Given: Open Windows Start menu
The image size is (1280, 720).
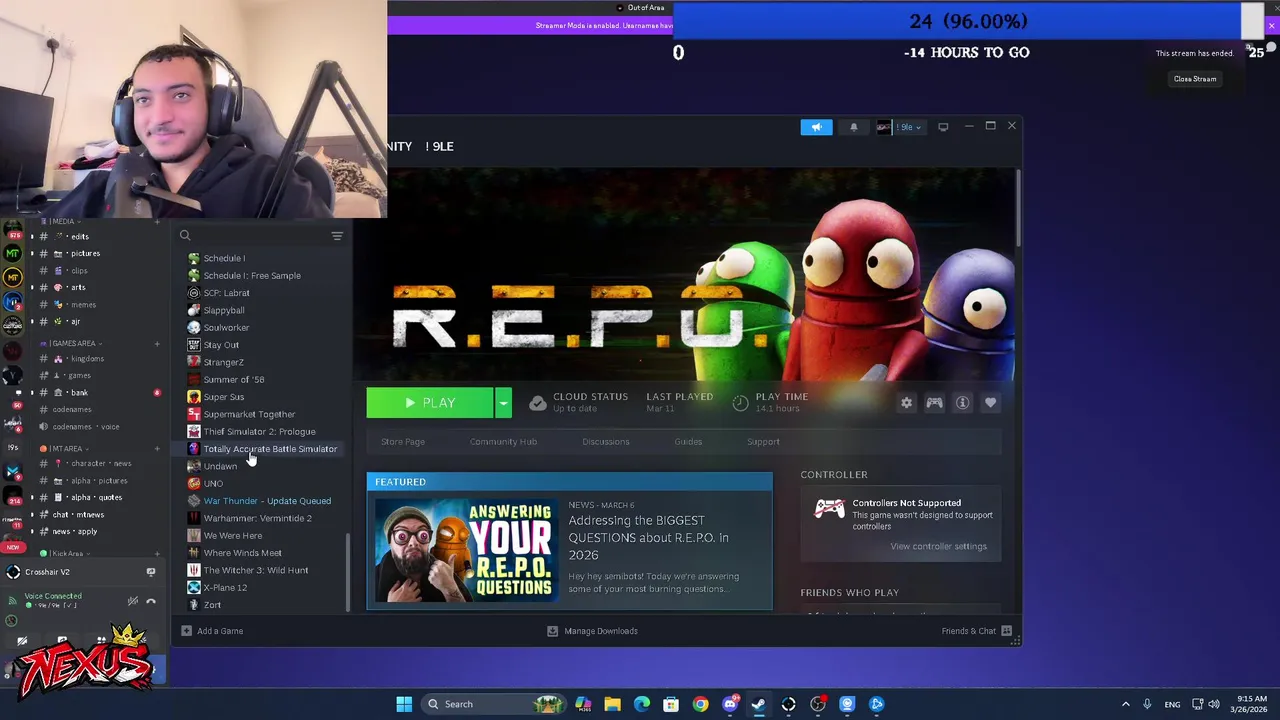Looking at the screenshot, I should [x=404, y=704].
